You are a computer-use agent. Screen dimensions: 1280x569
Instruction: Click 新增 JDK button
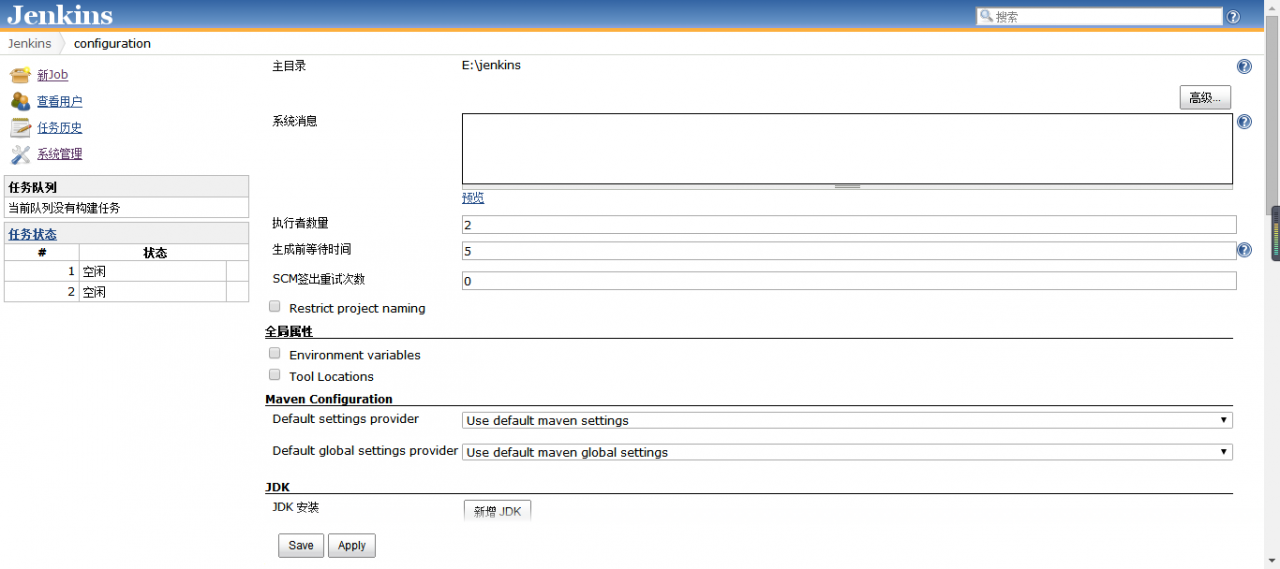[x=497, y=510]
